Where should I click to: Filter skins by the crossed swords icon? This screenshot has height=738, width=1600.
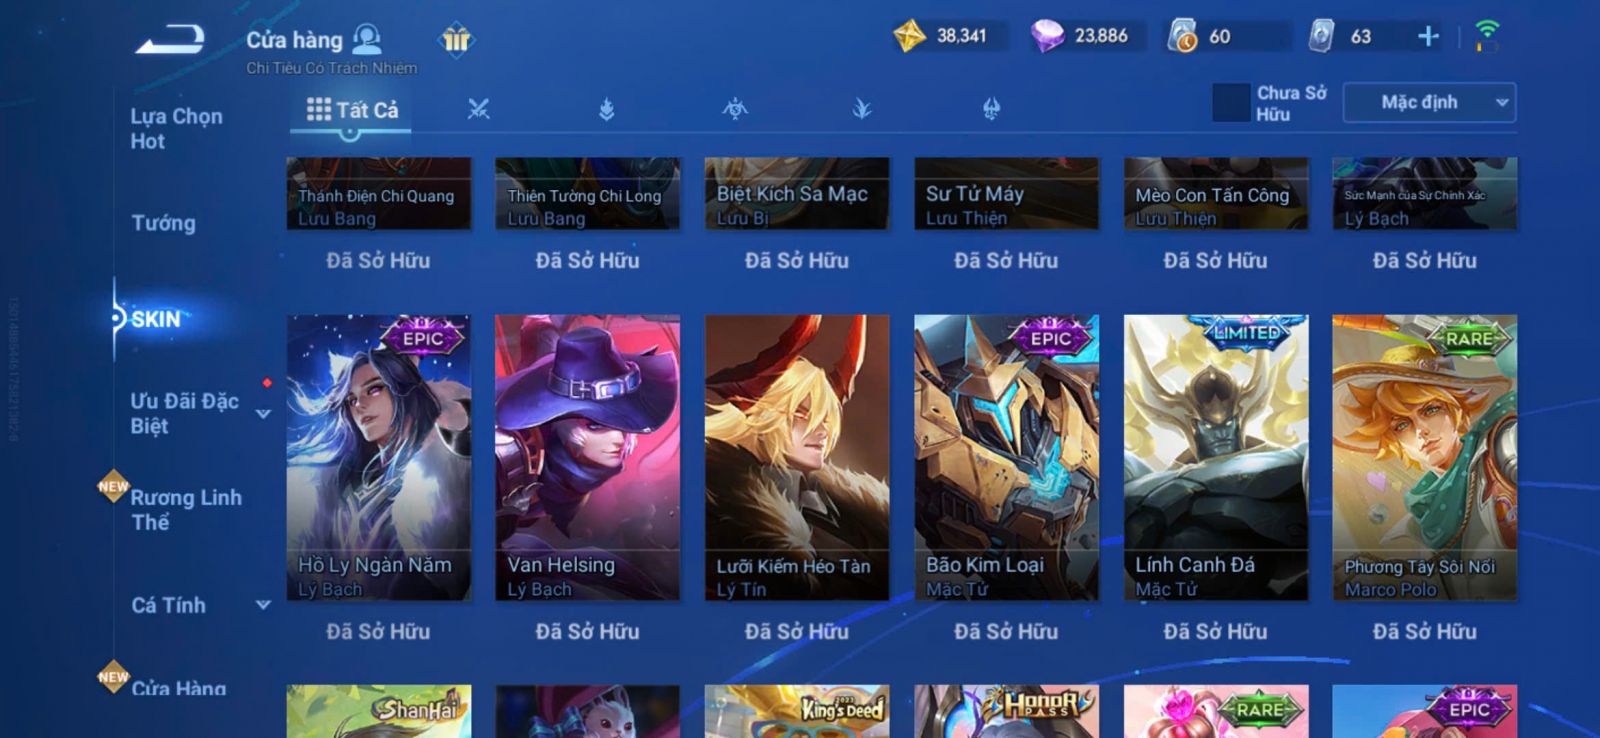478,108
